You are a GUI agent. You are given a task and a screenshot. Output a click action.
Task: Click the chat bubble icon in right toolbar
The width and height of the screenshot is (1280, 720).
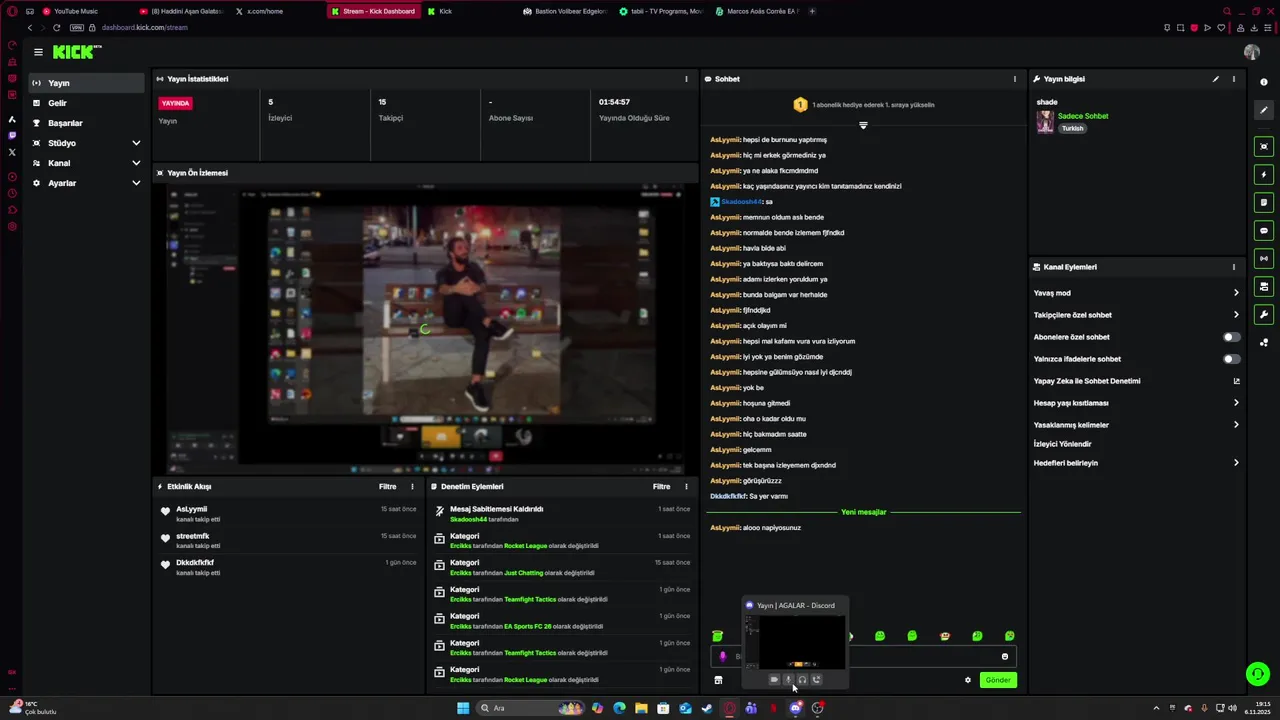pyautogui.click(x=1264, y=230)
